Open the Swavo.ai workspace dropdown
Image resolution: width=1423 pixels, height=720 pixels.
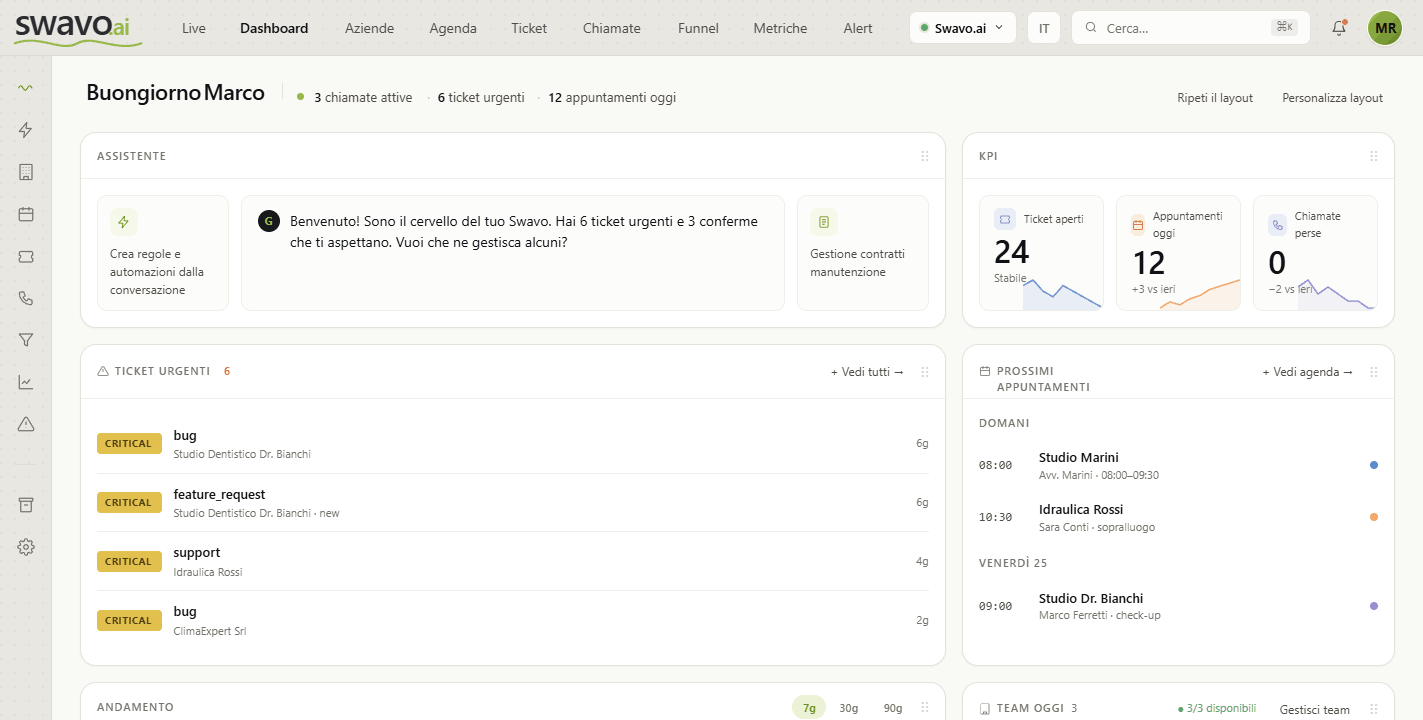963,28
